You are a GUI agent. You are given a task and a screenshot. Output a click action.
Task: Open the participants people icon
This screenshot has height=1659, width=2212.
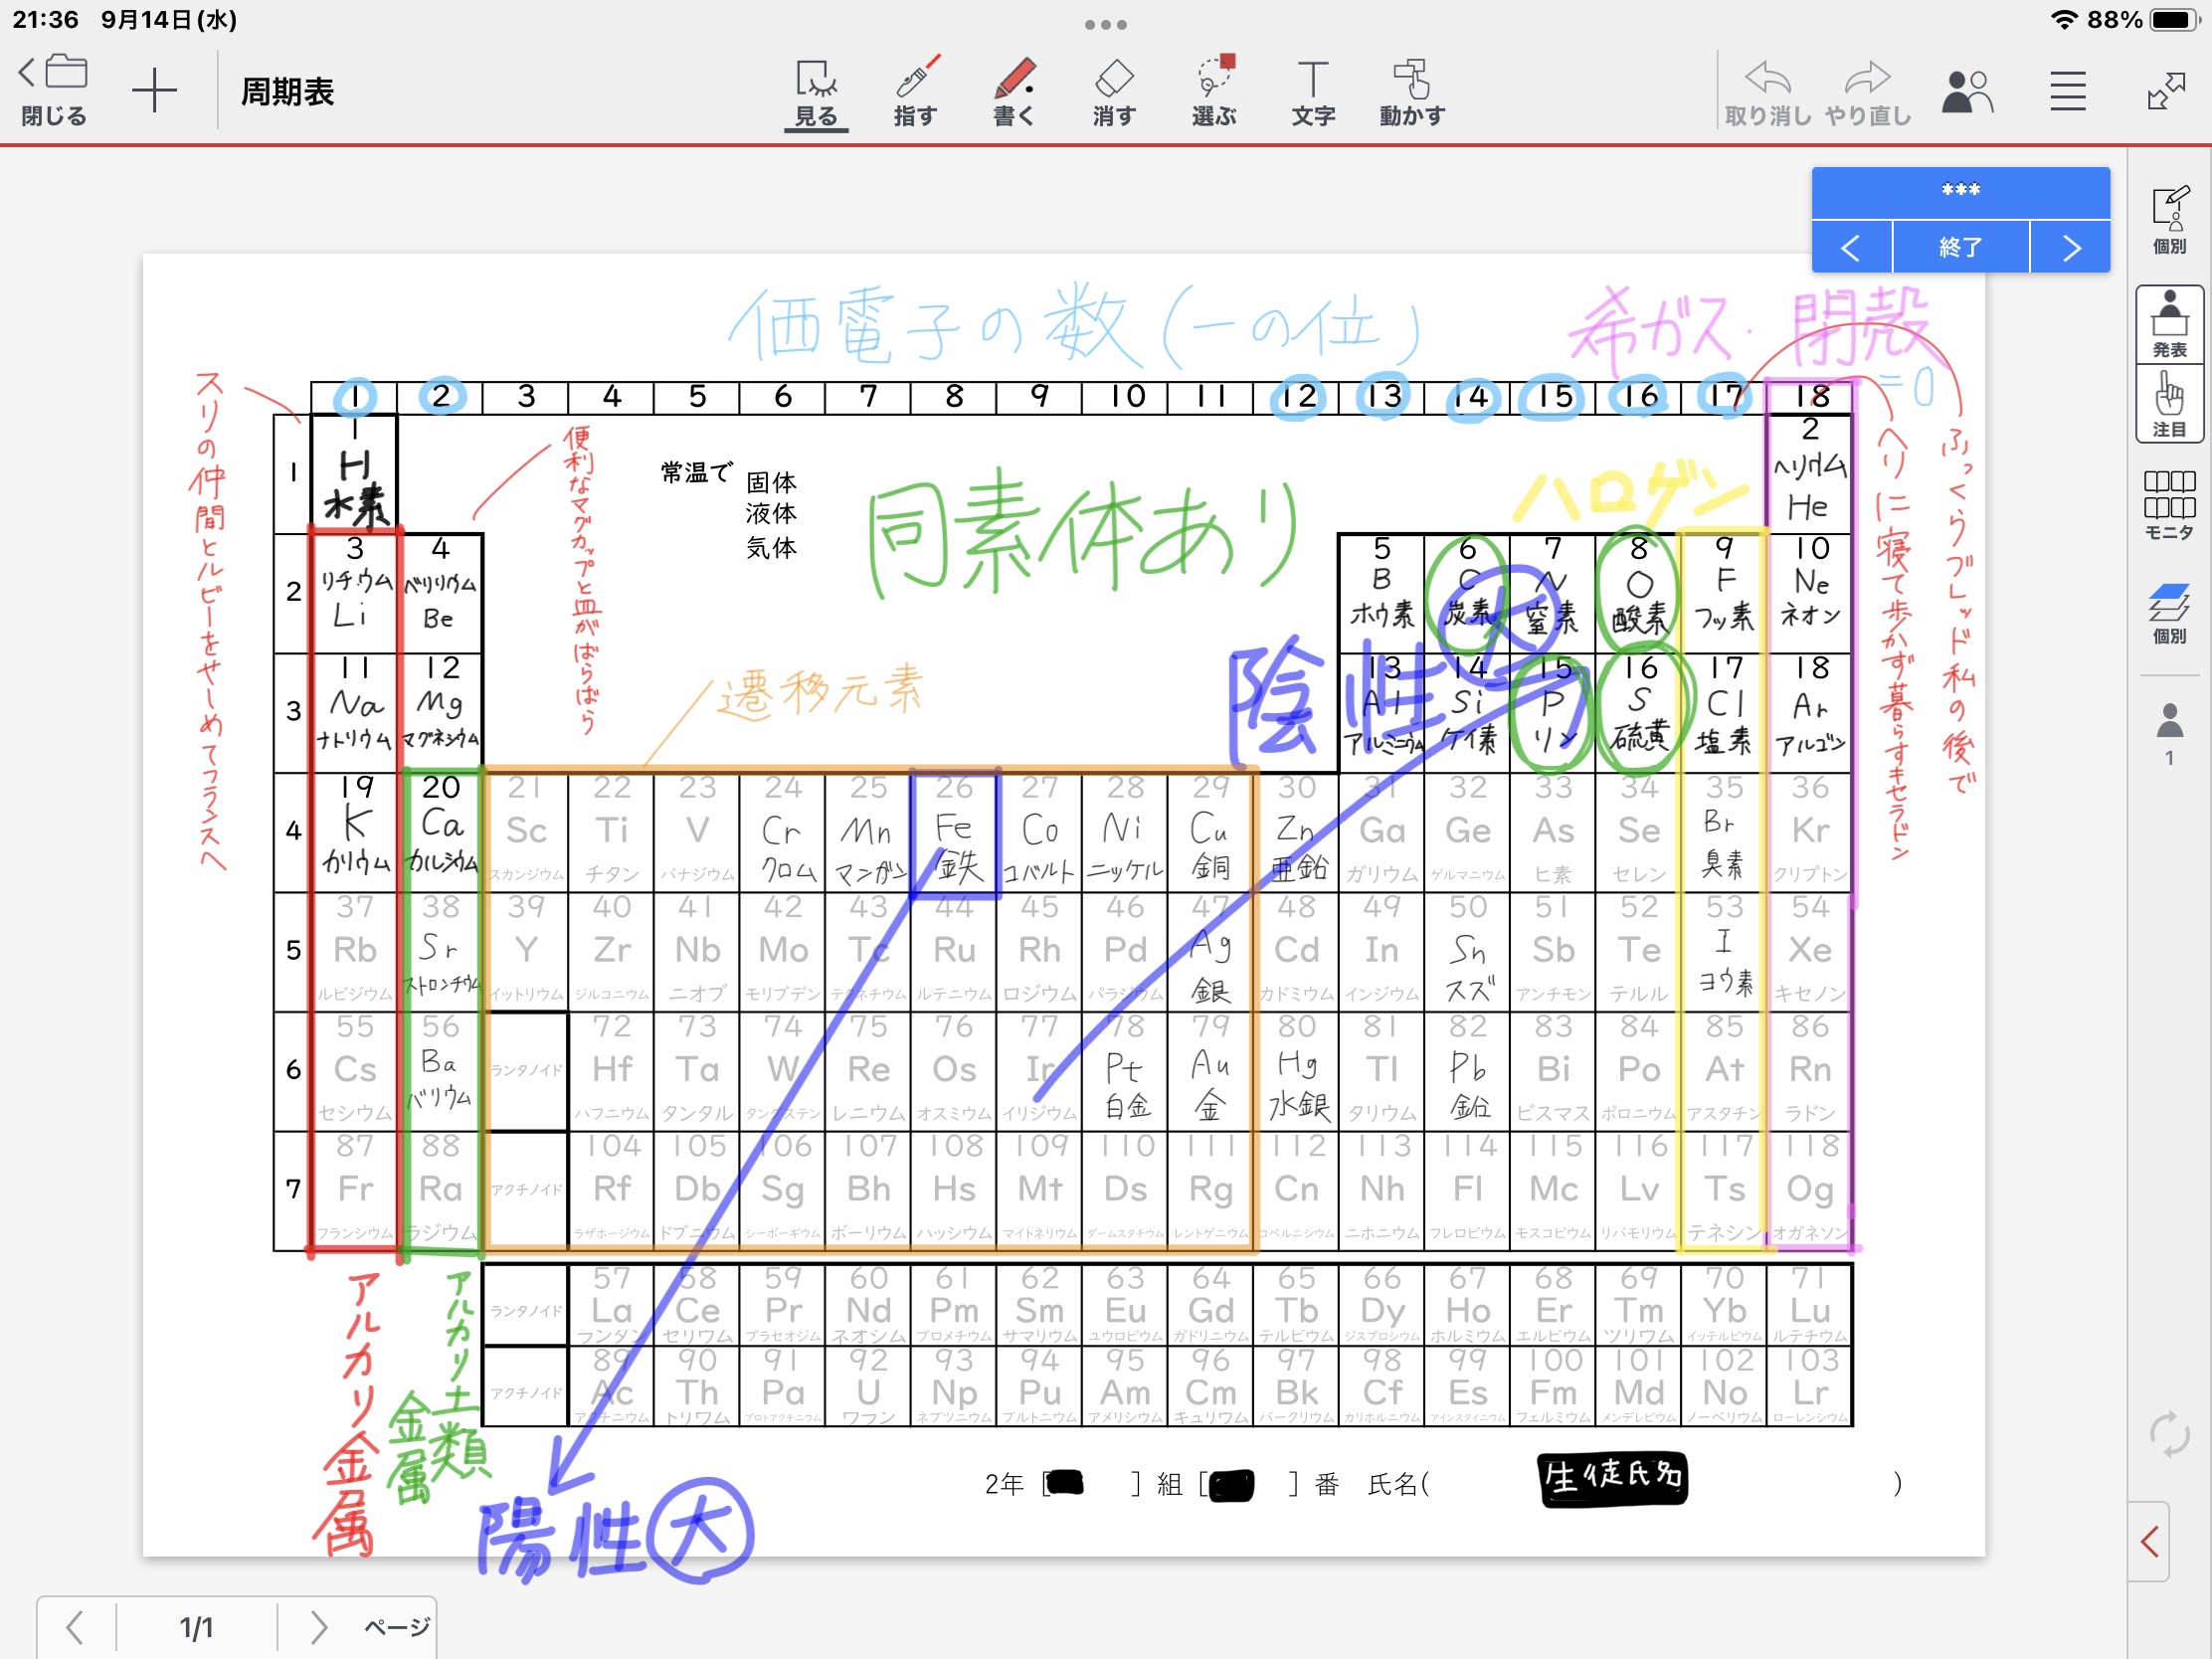pyautogui.click(x=1965, y=92)
